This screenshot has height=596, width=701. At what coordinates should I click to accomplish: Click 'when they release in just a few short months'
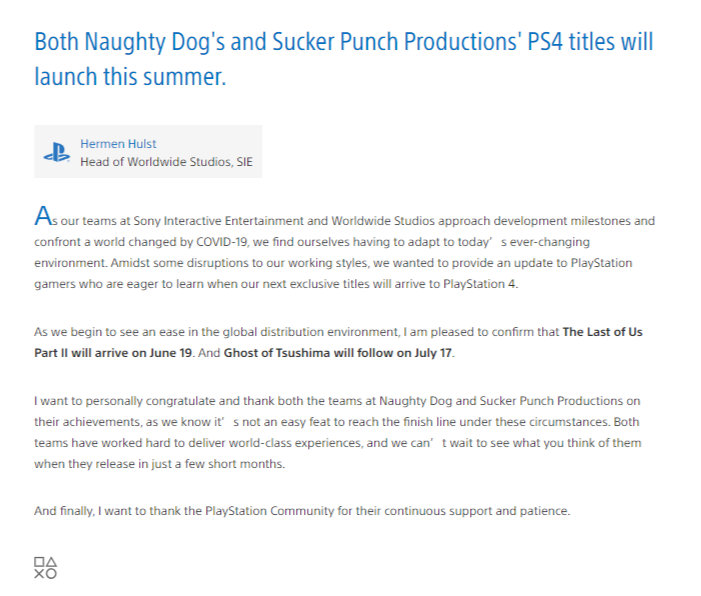point(158,464)
